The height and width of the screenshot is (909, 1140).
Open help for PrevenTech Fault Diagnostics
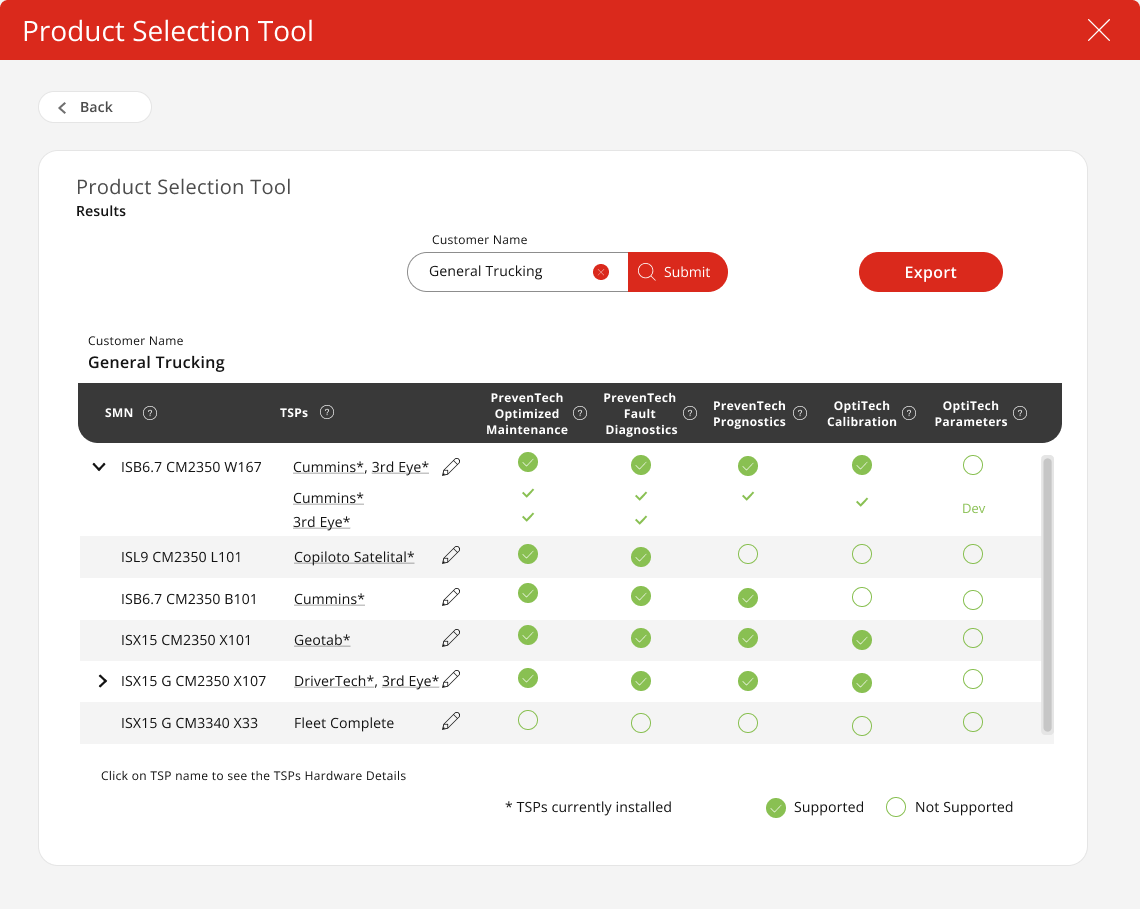point(690,413)
